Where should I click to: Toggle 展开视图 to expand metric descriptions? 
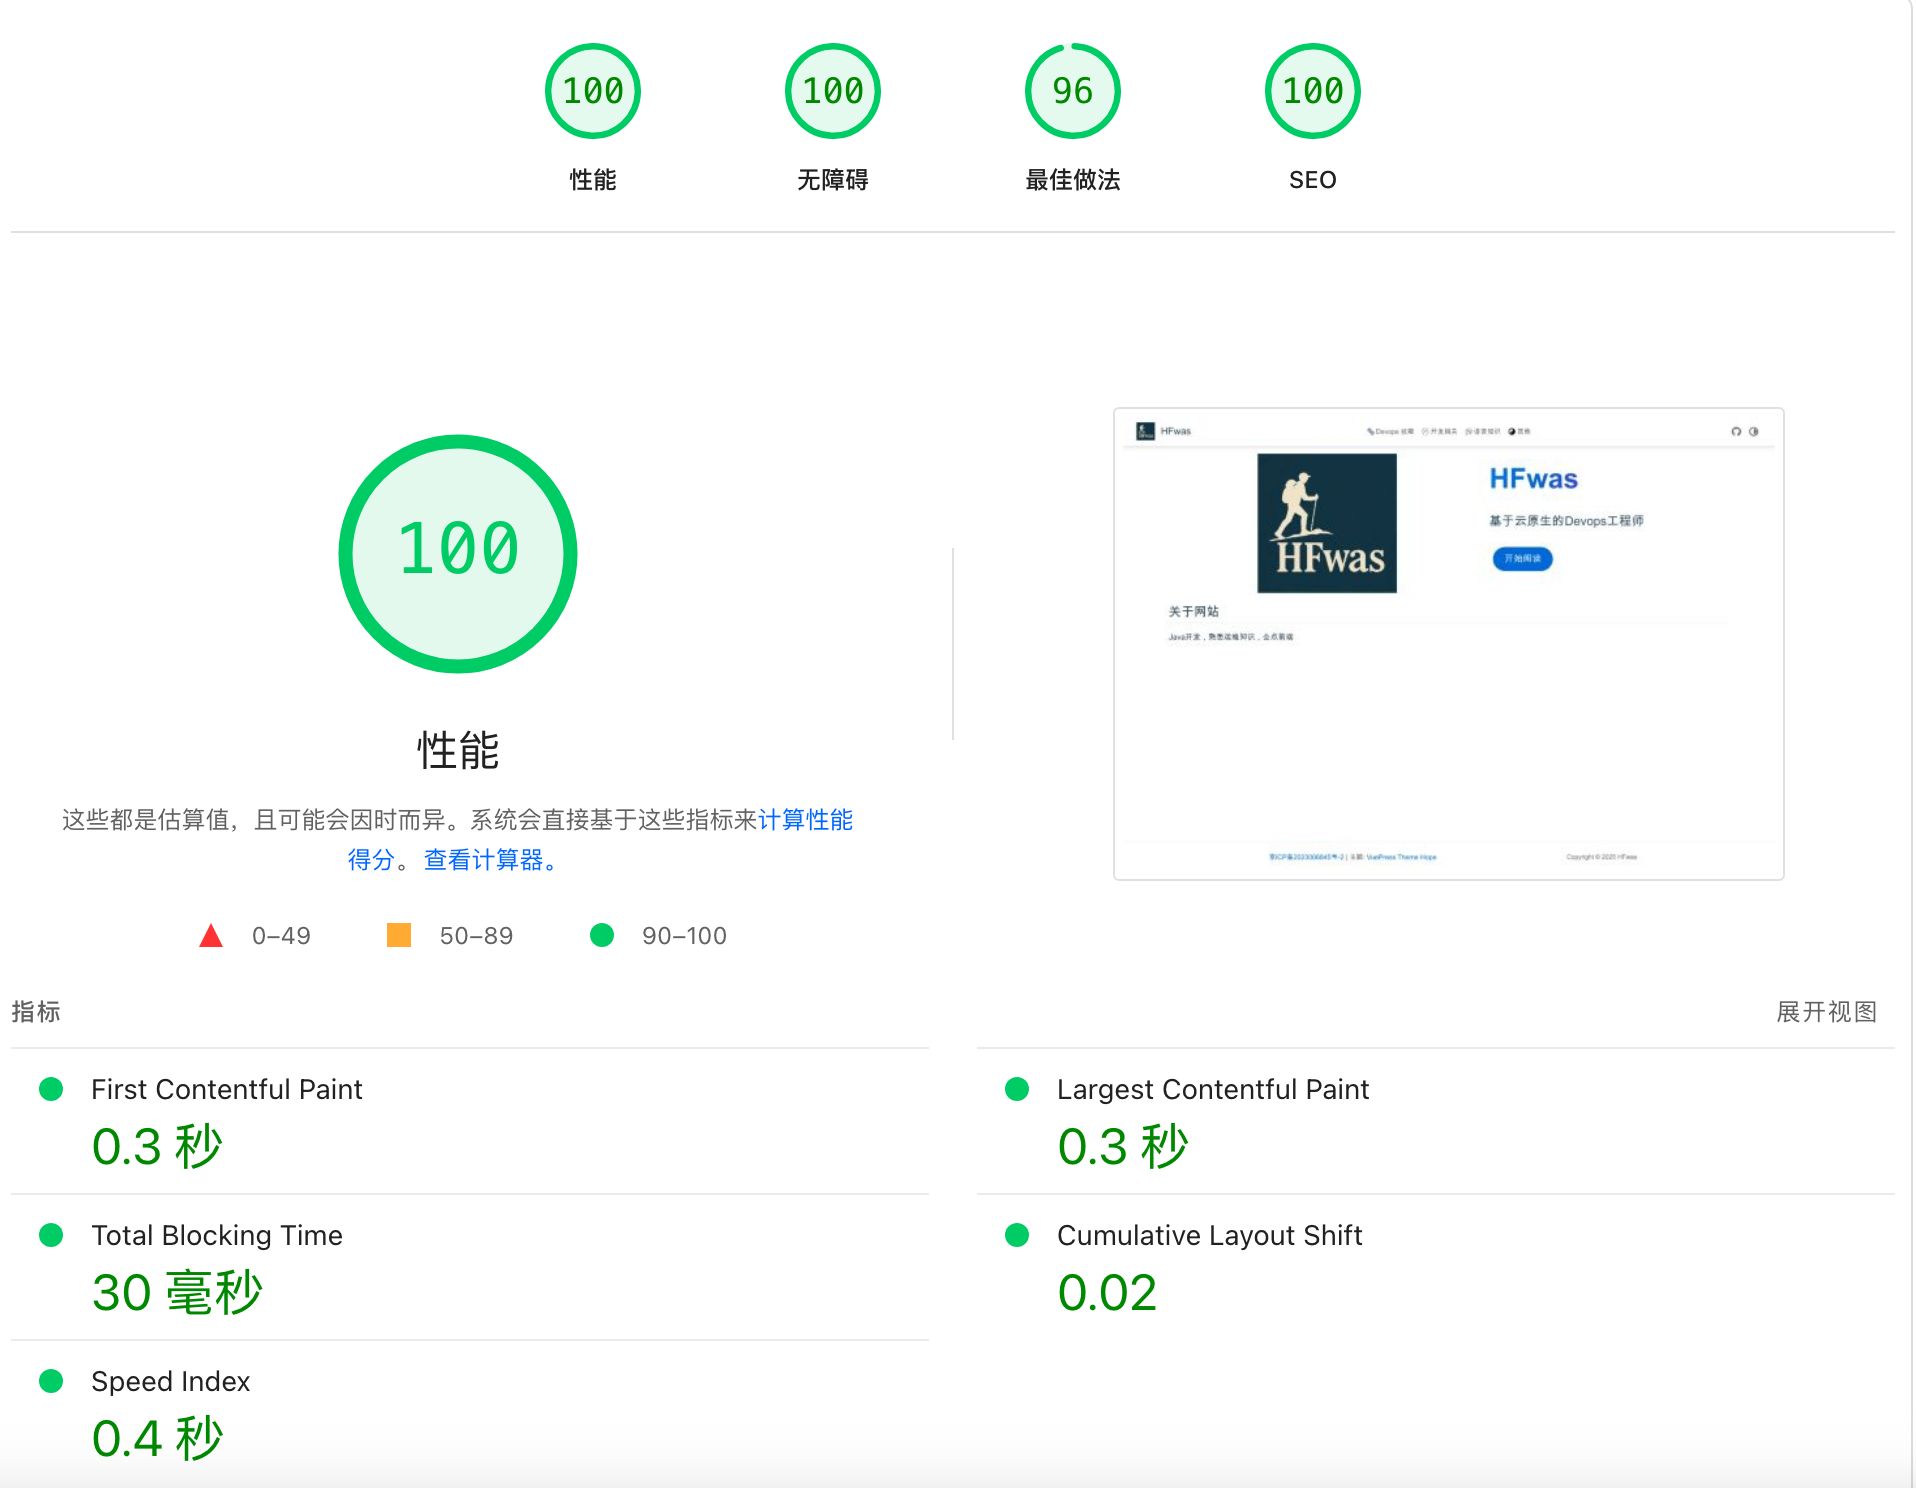pyautogui.click(x=1826, y=1012)
